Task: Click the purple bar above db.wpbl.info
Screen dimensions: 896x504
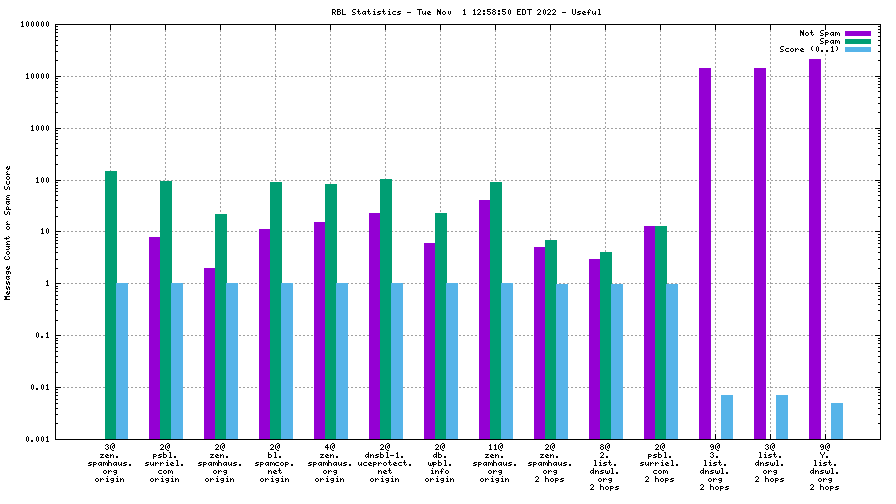Action: [x=429, y=340]
